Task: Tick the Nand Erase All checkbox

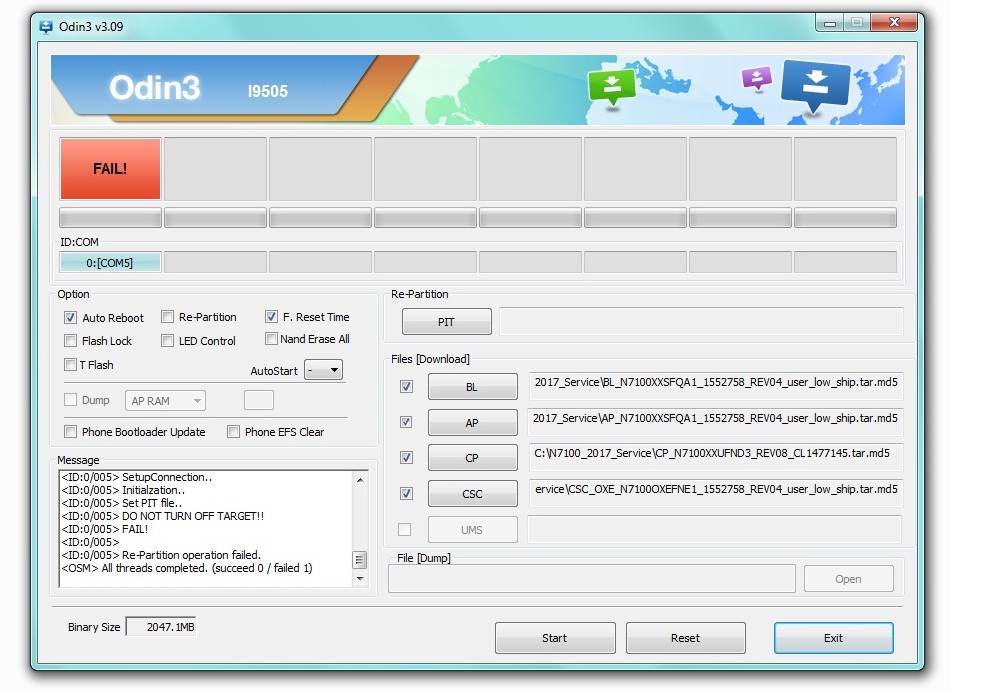Action: 272,339
